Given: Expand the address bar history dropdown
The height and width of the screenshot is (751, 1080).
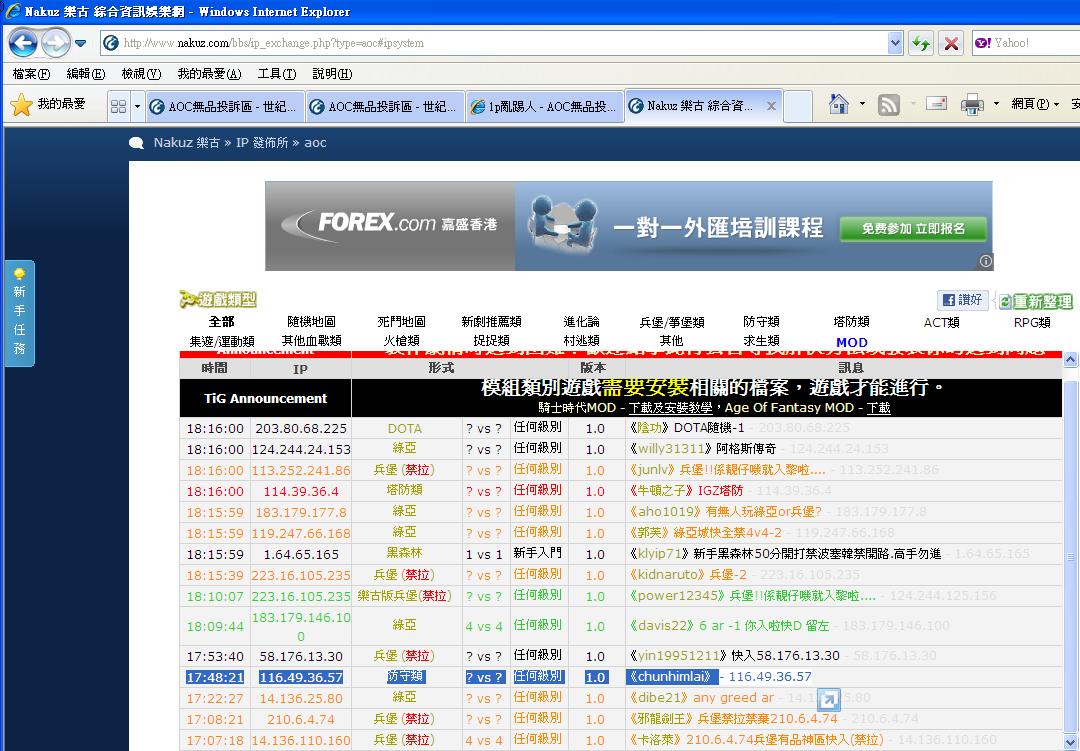Looking at the screenshot, I should click(x=895, y=43).
